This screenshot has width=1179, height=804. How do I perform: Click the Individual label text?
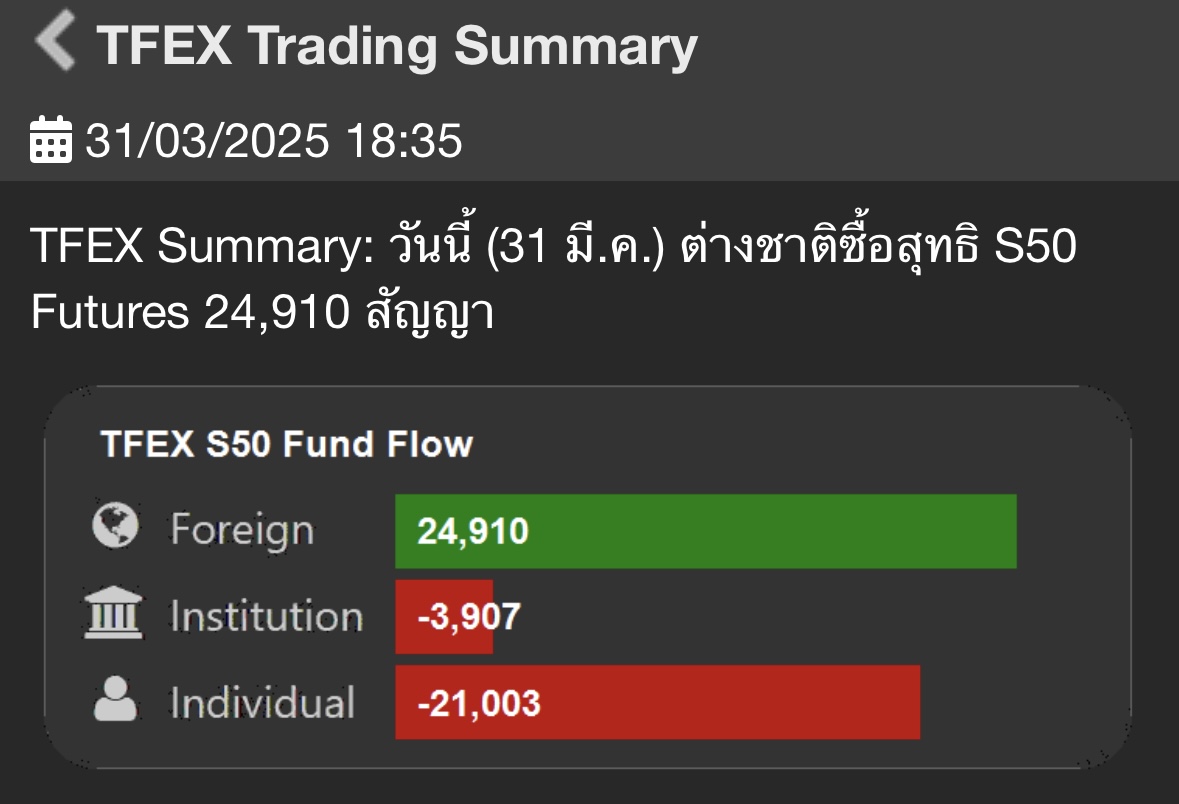pyautogui.click(x=262, y=702)
